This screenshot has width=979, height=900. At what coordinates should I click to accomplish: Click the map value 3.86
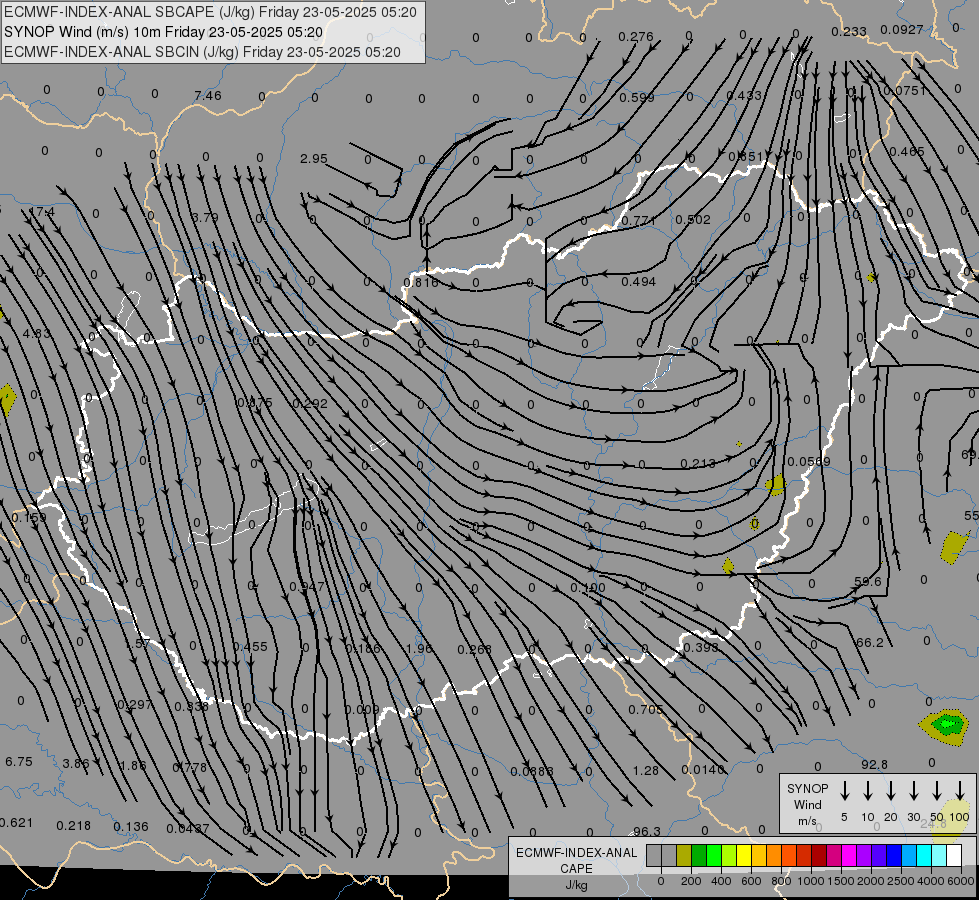point(76,763)
